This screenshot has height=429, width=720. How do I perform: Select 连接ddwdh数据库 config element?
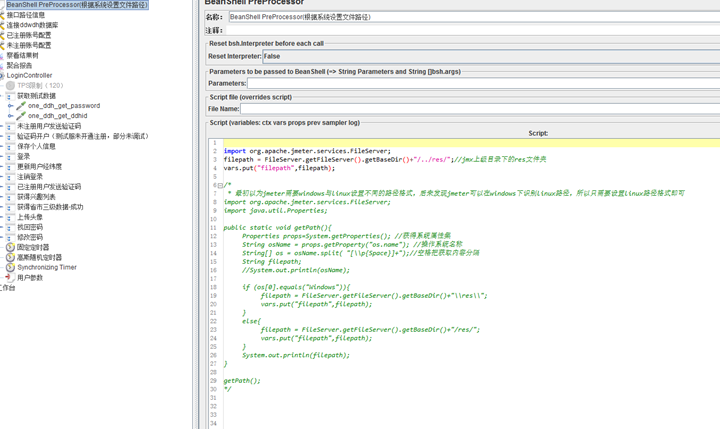pyautogui.click(x=32, y=25)
